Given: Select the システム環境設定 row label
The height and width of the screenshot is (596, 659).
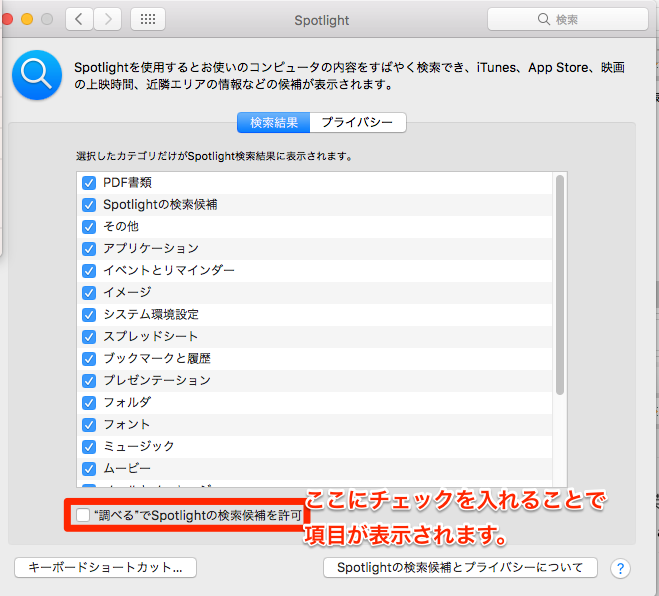Looking at the screenshot, I should [x=151, y=314].
